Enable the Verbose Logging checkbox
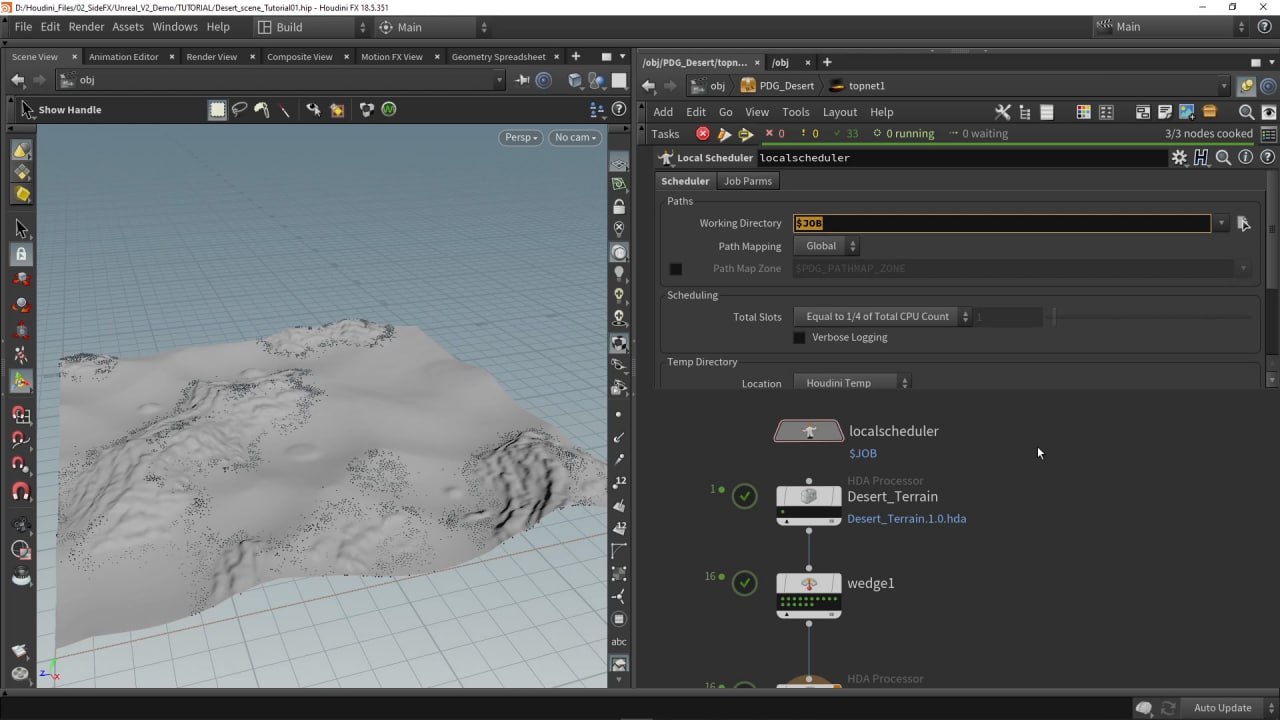 point(799,338)
